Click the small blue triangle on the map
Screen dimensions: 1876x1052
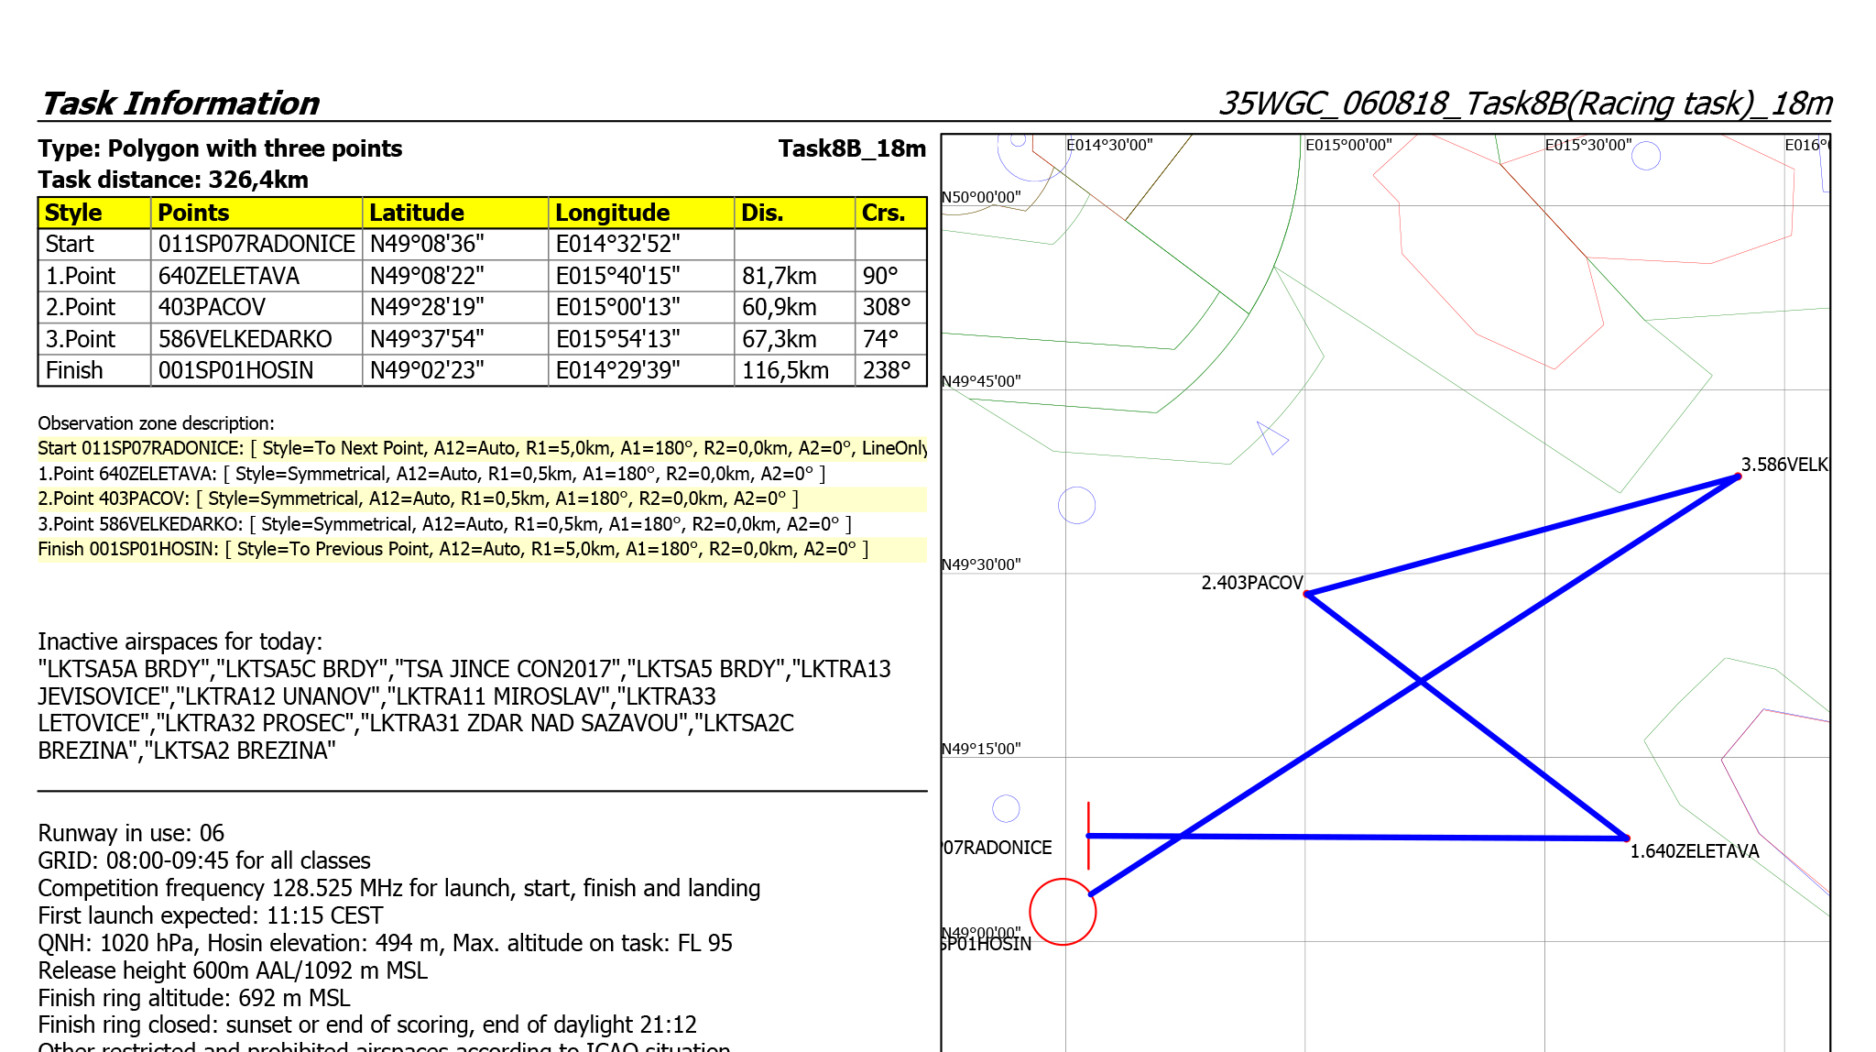1271,438
